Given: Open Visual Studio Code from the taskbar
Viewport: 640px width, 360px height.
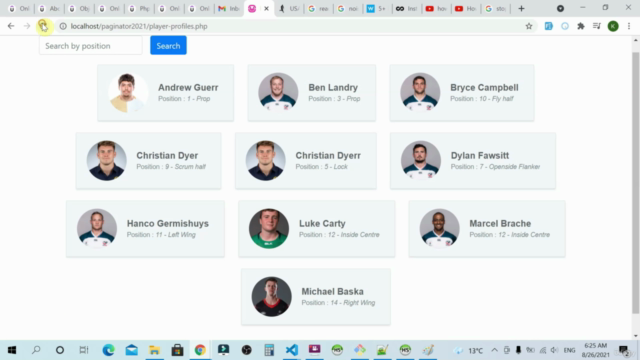Looking at the screenshot, I should [292, 350].
